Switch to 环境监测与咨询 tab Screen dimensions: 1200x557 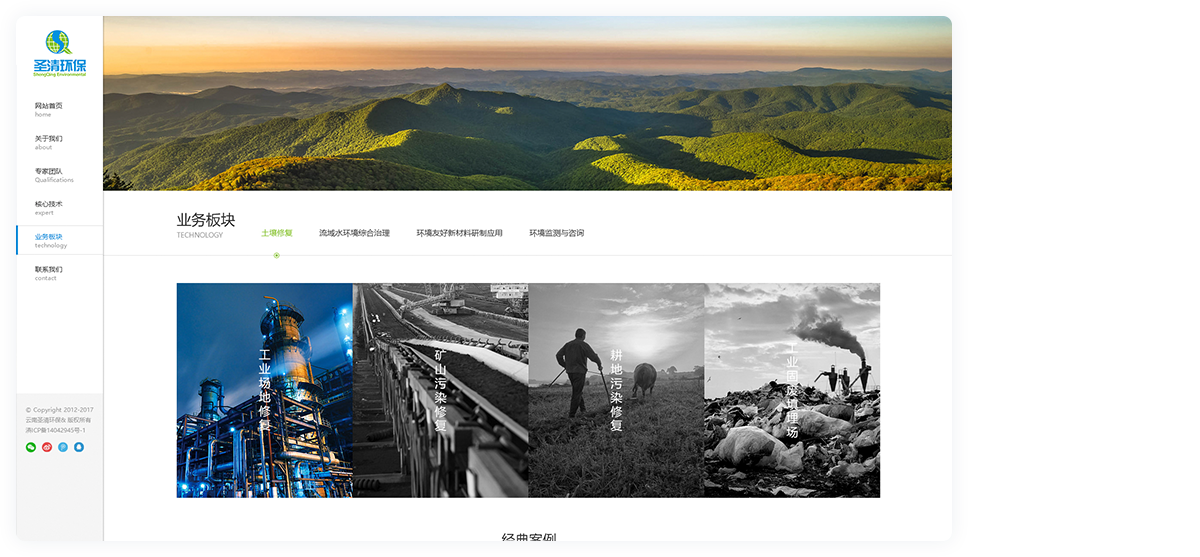pyautogui.click(x=556, y=233)
